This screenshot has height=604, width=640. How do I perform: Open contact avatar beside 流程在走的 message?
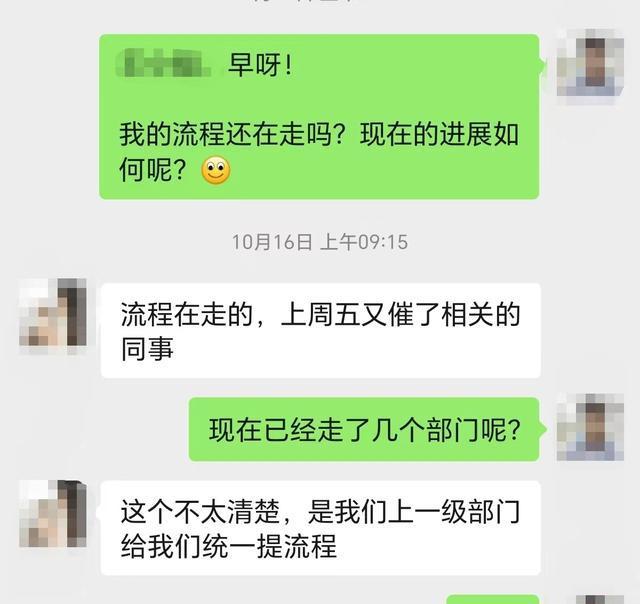53,312
